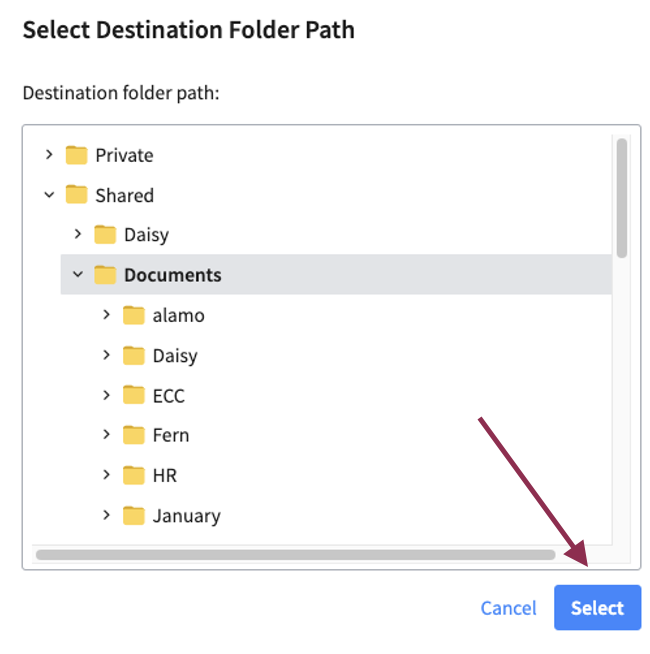Select the HR folder name
The width and height of the screenshot is (650, 654).
tap(165, 475)
